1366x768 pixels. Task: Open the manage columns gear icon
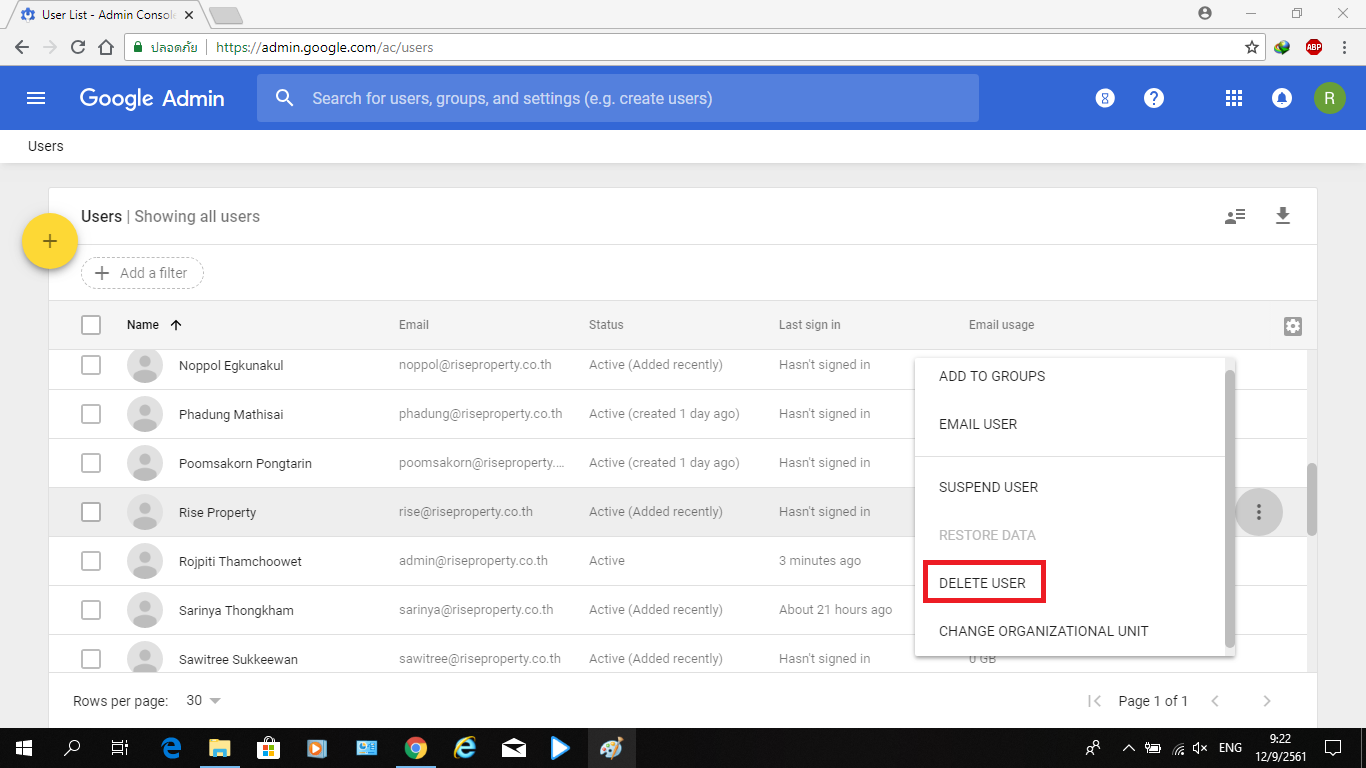[1292, 326]
